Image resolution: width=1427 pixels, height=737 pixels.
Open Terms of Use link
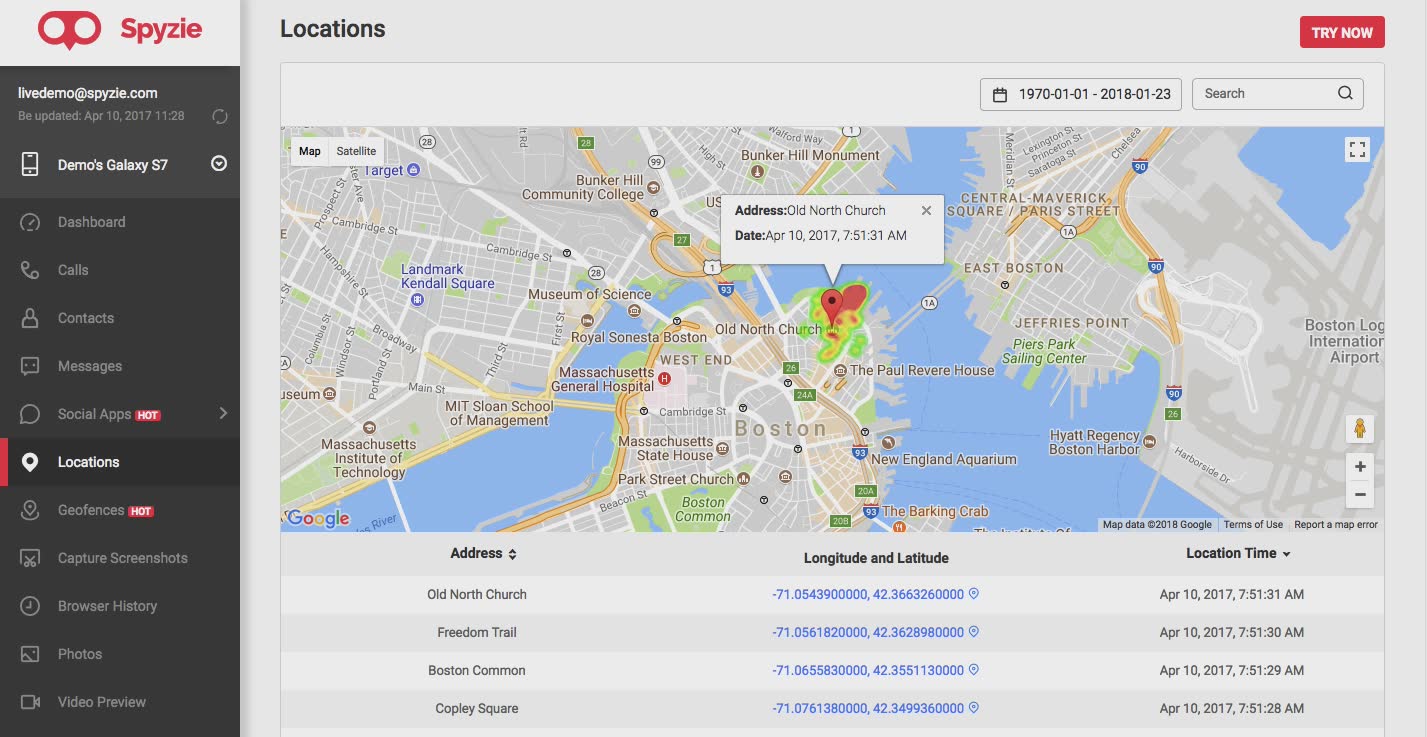(1253, 524)
